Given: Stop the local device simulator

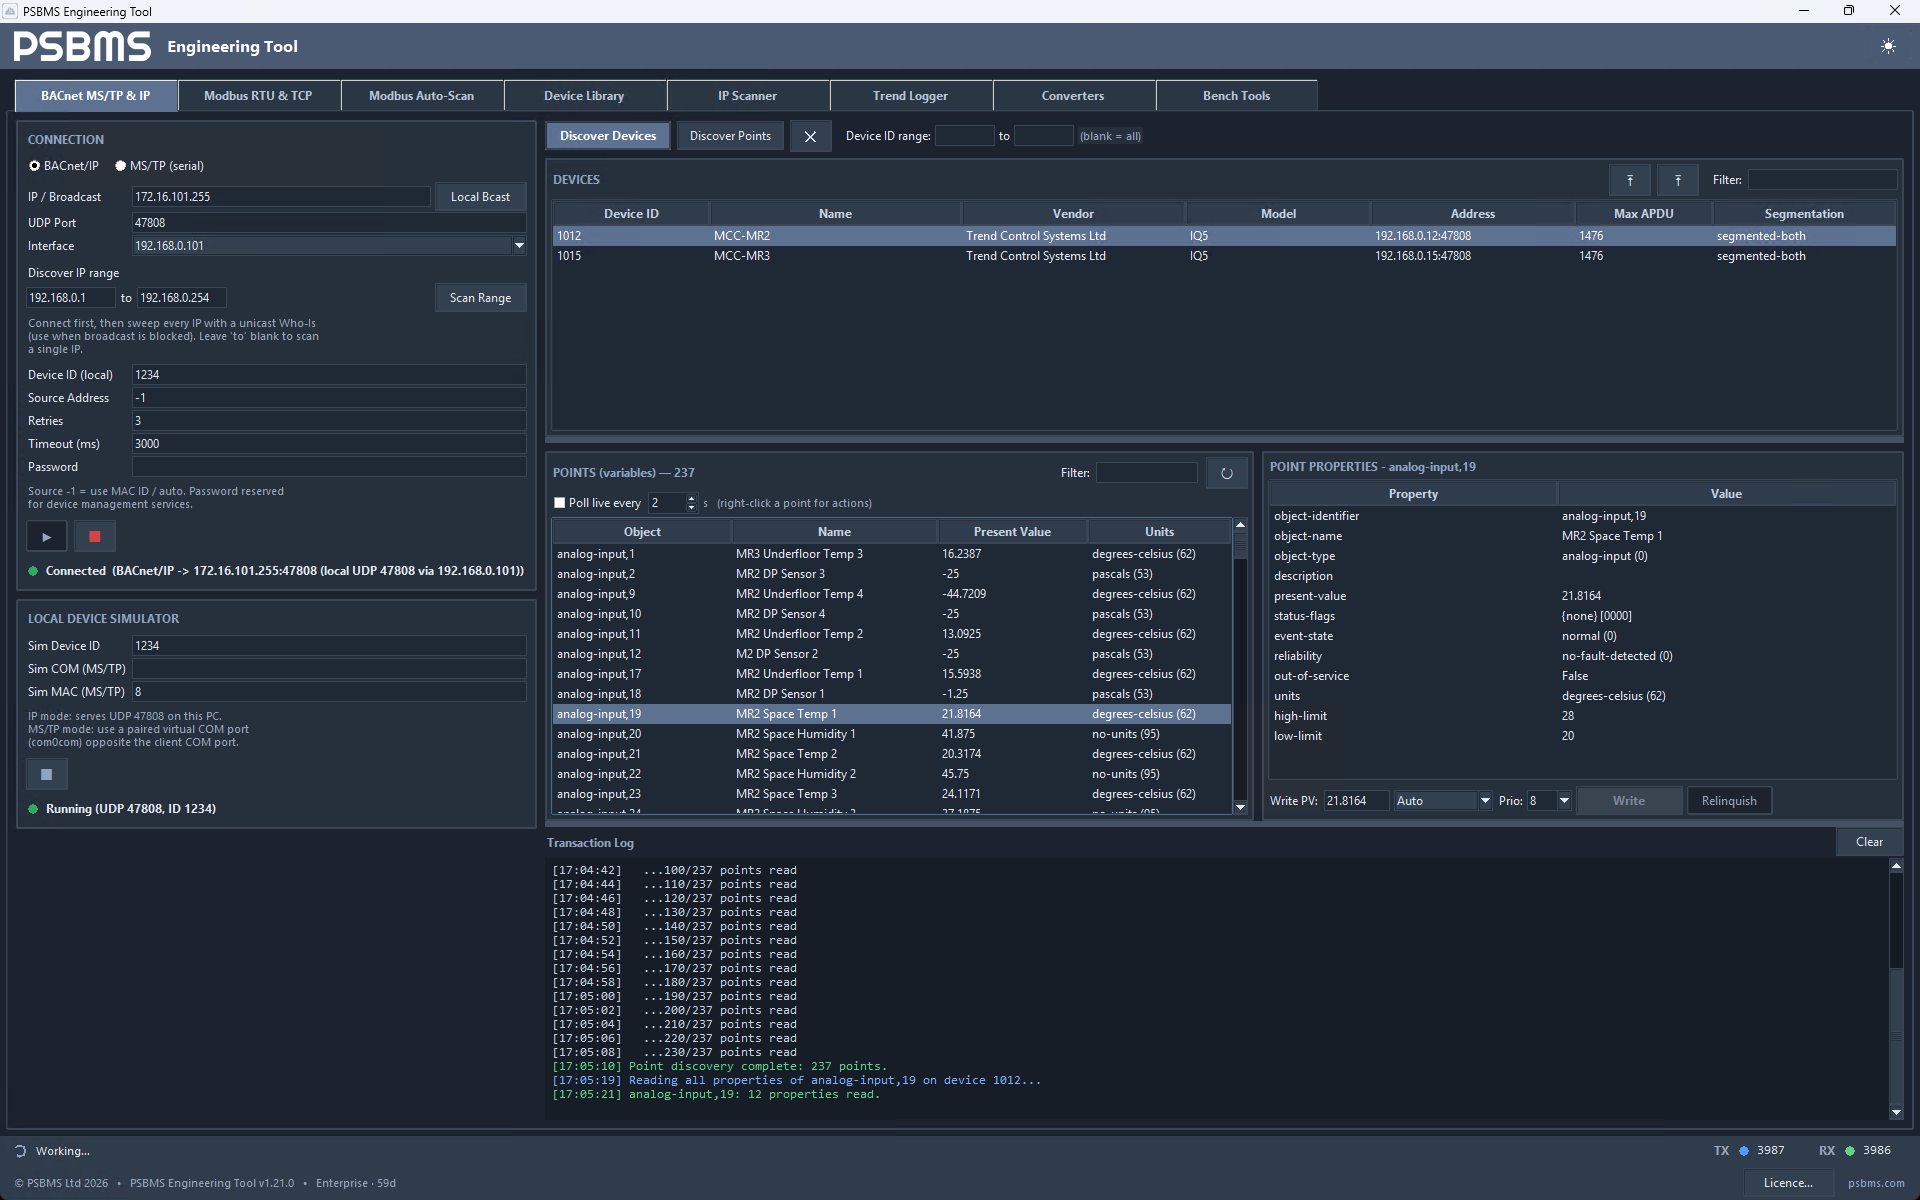Looking at the screenshot, I should pyautogui.click(x=46, y=774).
